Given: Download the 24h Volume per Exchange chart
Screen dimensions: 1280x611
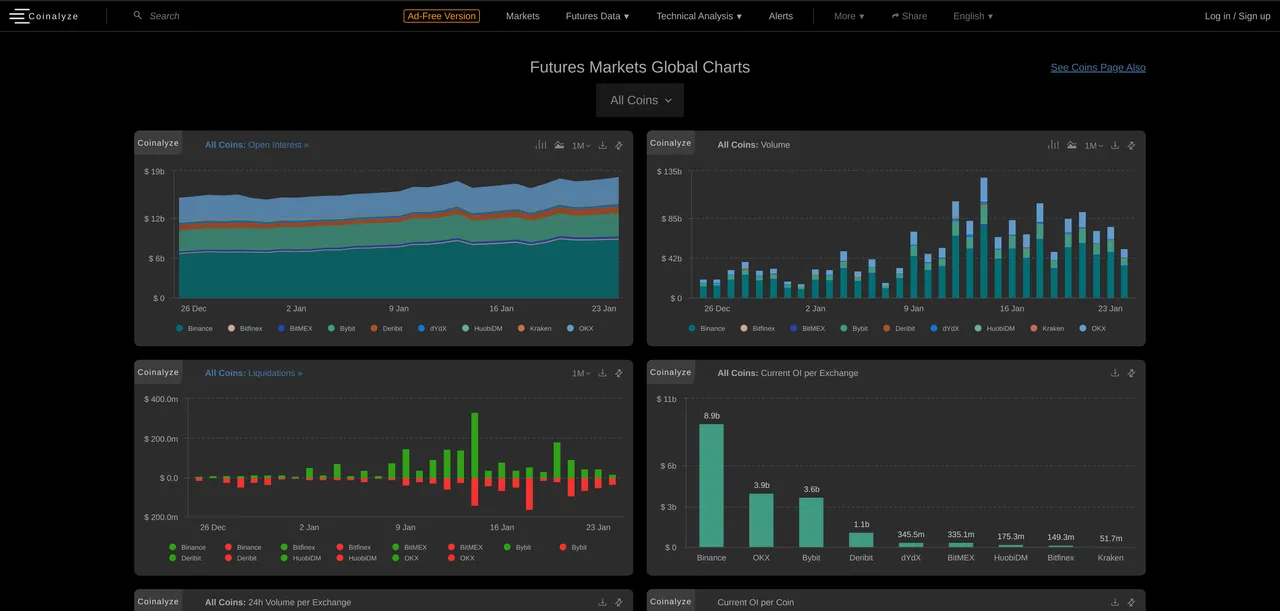Looking at the screenshot, I should [602, 602].
